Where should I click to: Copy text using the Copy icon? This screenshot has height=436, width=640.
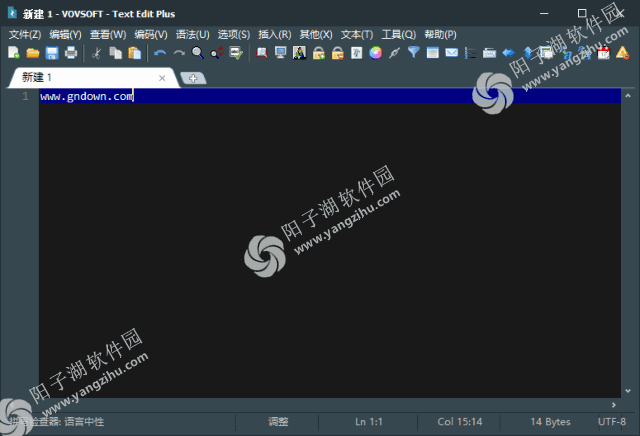coord(116,53)
